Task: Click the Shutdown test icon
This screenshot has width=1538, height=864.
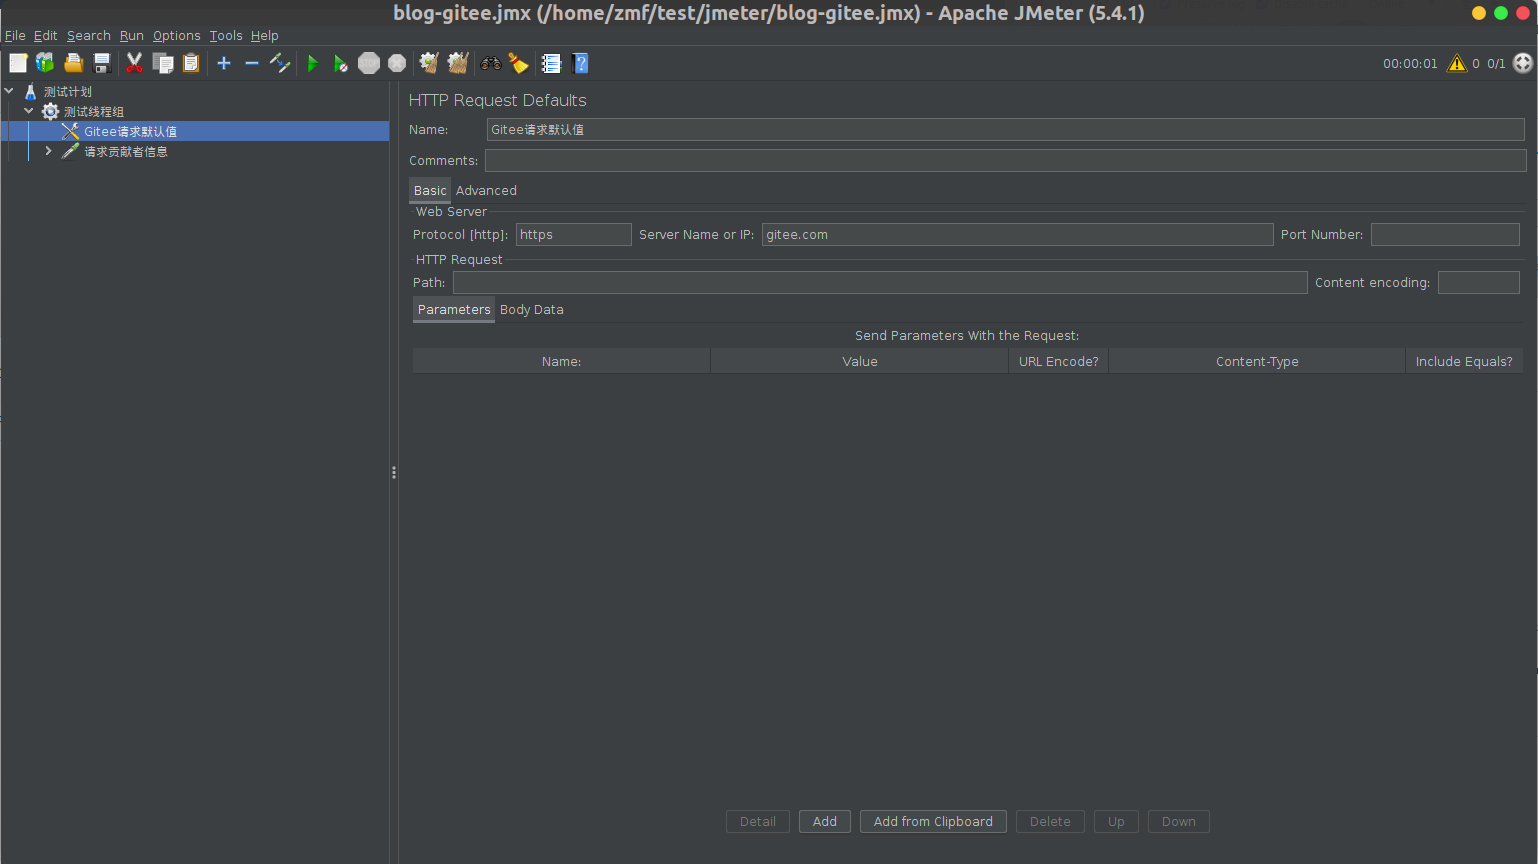Action: pyautogui.click(x=397, y=63)
